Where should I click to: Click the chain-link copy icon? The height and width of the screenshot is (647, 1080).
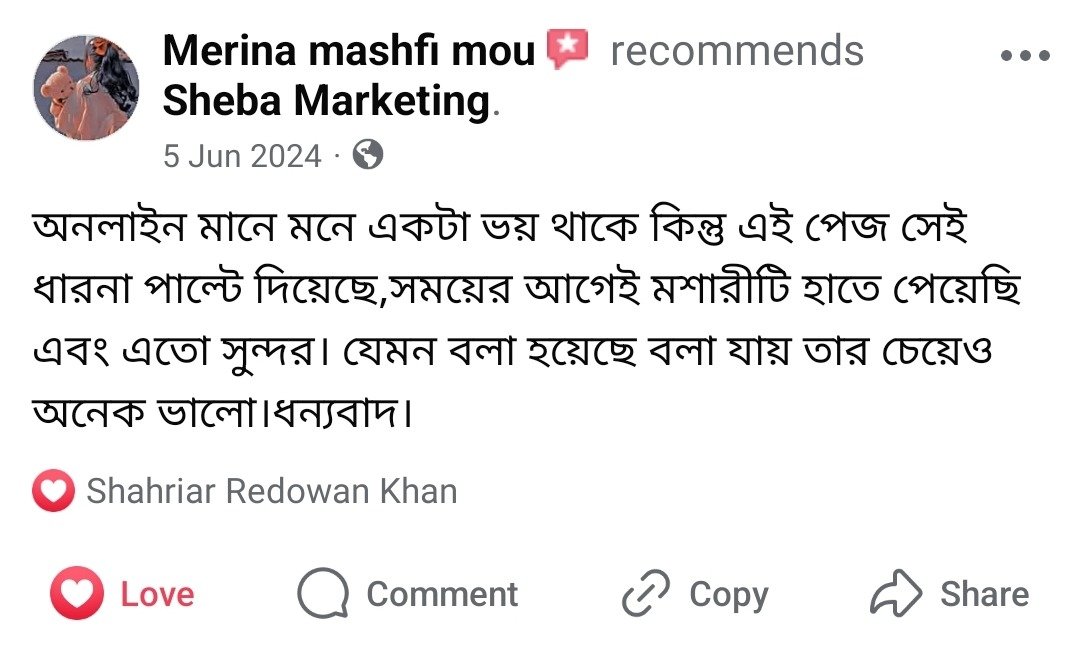tap(646, 595)
